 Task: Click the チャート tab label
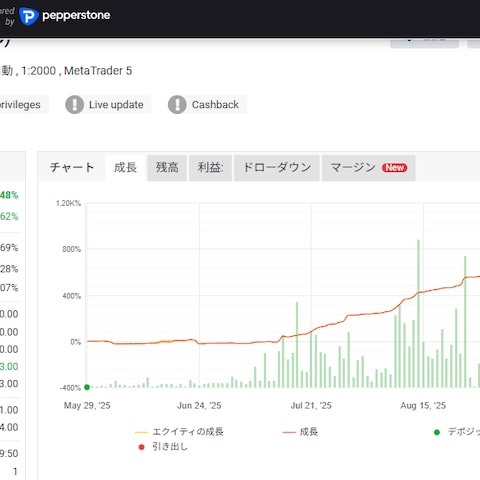(72, 168)
